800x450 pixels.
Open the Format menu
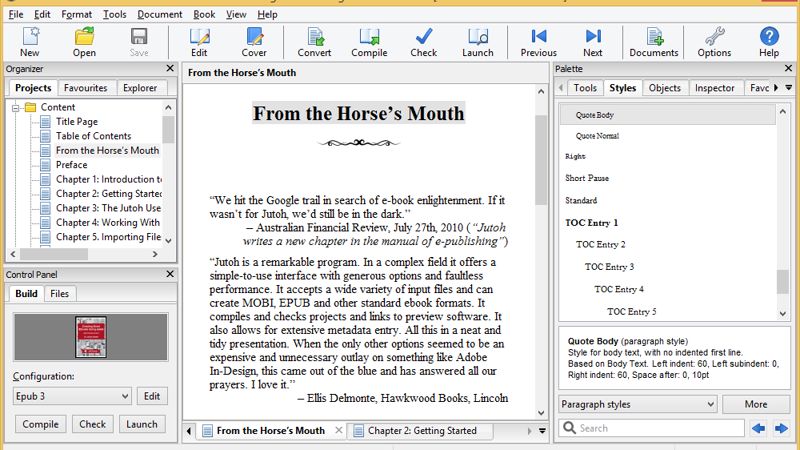coord(77,14)
